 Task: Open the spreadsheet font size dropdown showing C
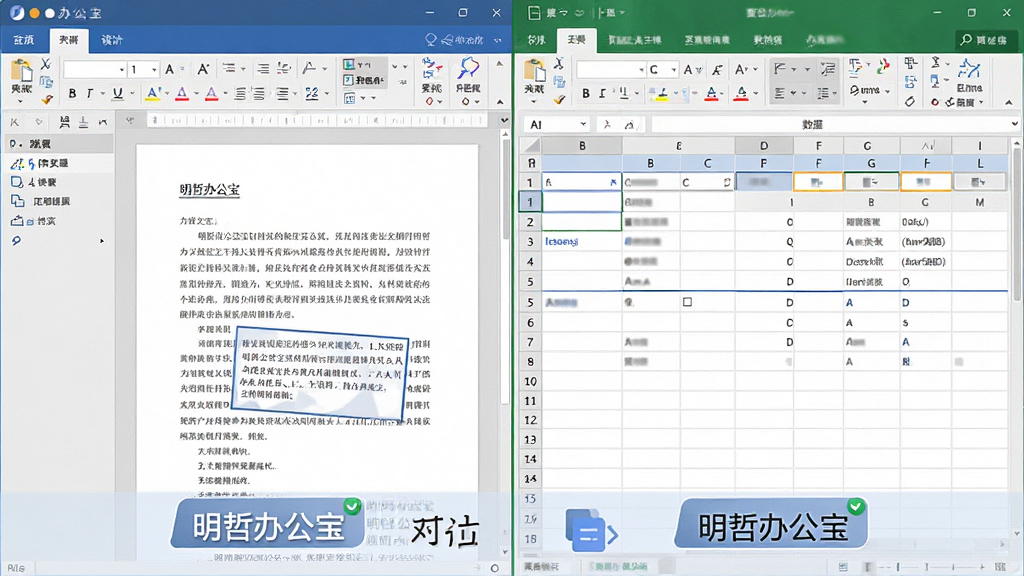click(673, 70)
